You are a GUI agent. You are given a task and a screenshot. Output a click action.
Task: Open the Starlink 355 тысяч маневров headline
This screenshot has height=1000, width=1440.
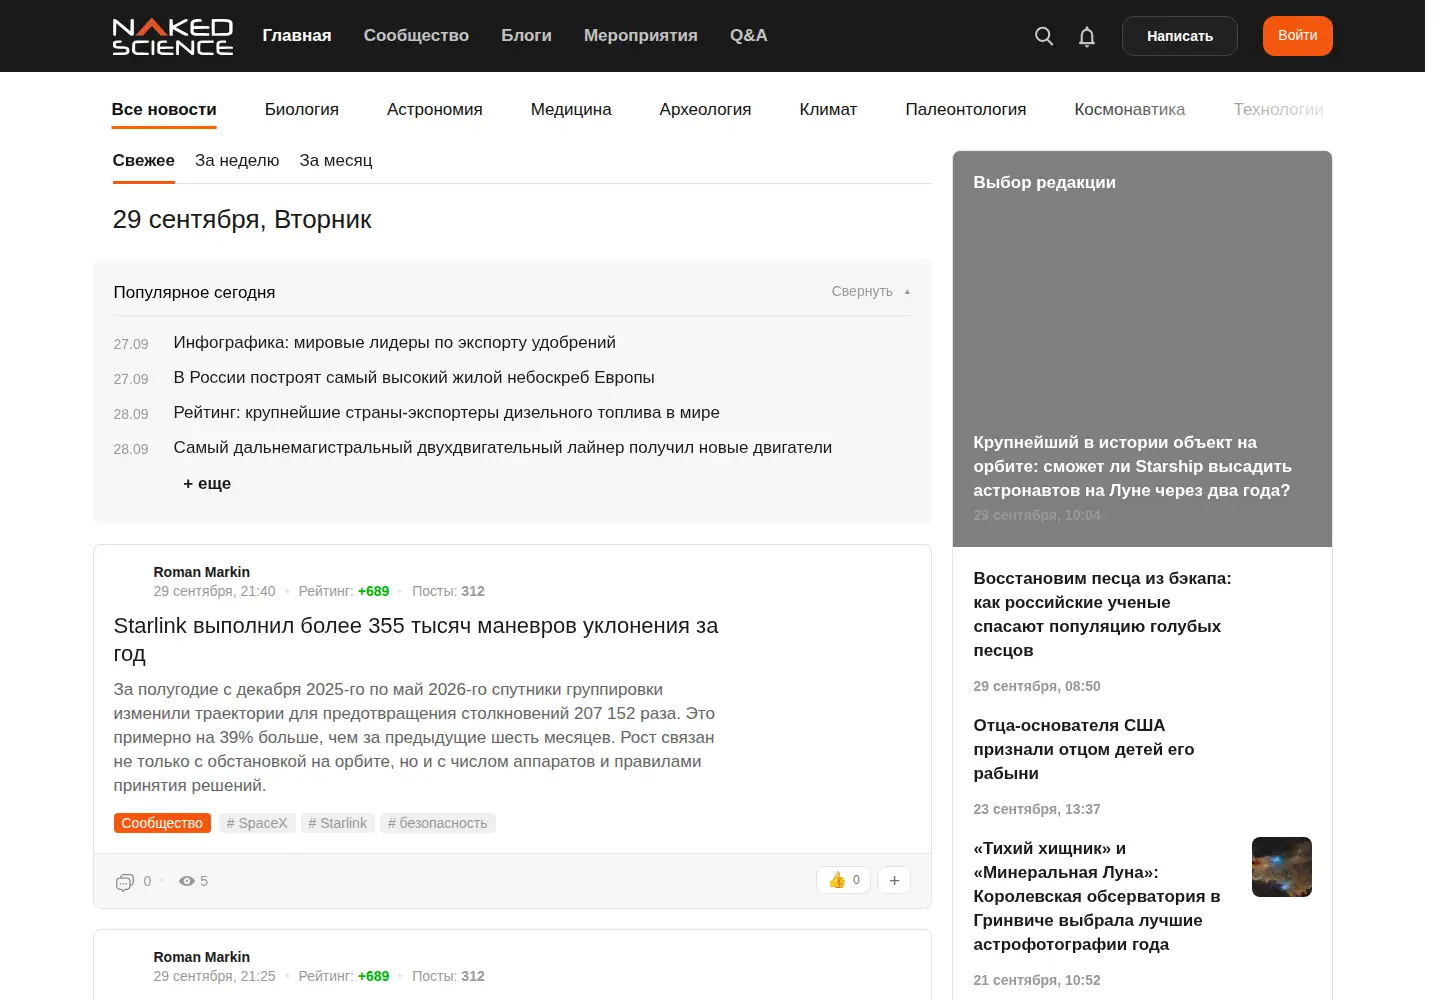tap(416, 640)
